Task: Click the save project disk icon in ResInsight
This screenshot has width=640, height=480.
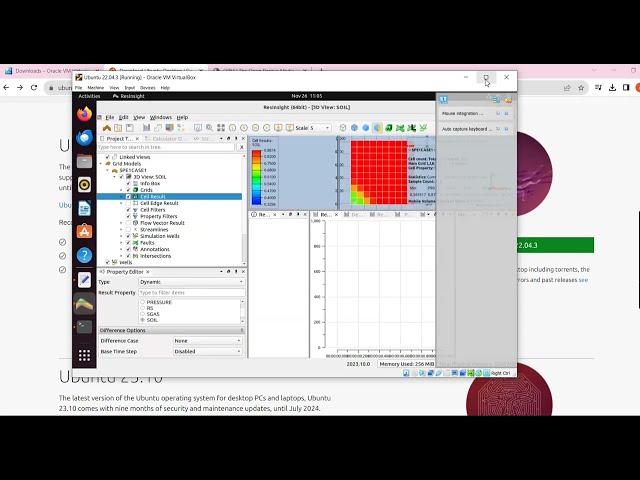Action: tap(129, 128)
